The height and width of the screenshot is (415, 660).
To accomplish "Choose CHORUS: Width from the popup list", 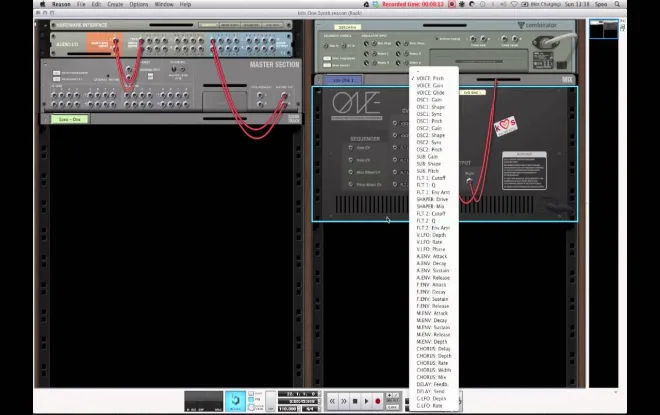I will pyautogui.click(x=434, y=370).
